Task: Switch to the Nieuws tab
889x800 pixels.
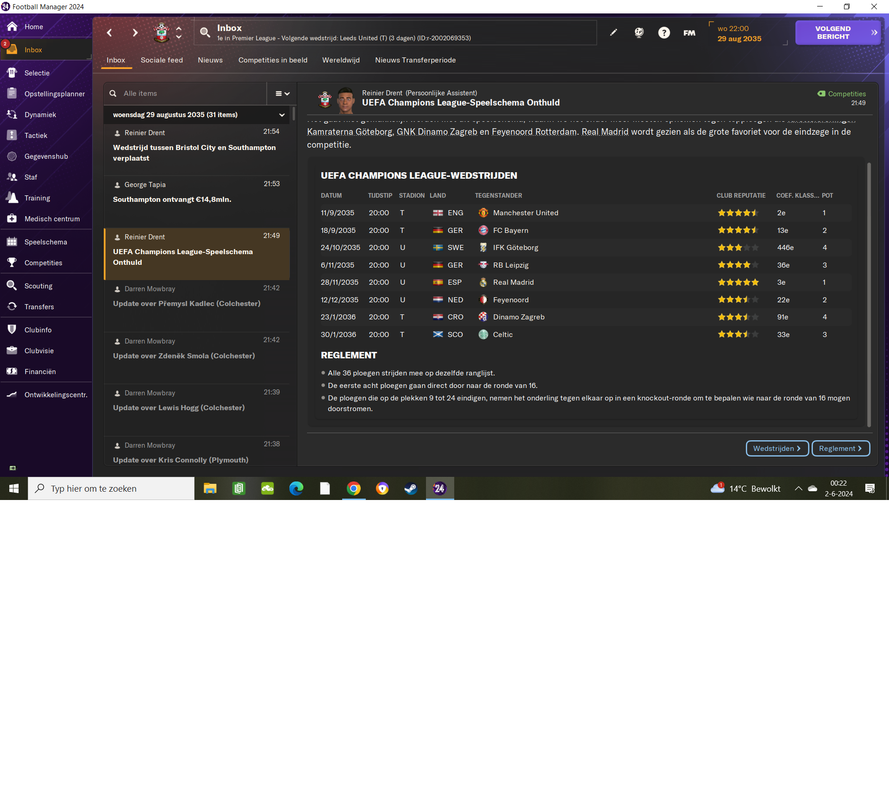Action: (x=210, y=60)
